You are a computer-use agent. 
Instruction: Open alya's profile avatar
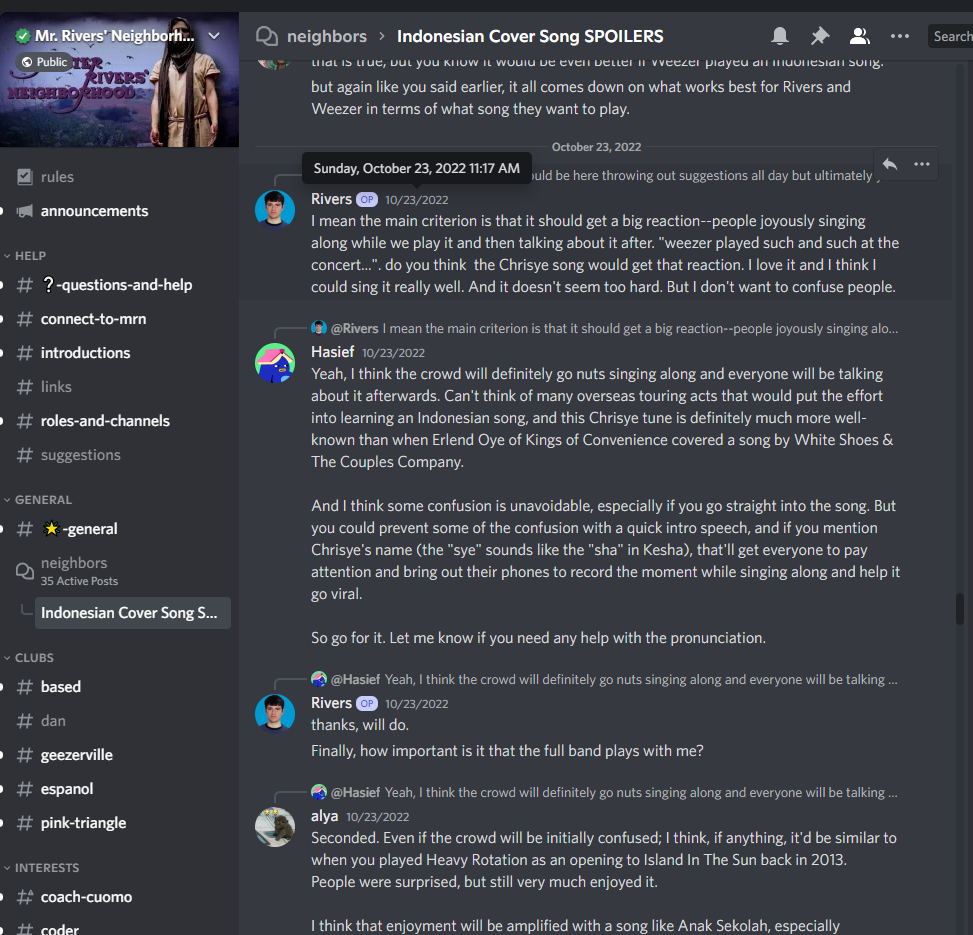275,827
